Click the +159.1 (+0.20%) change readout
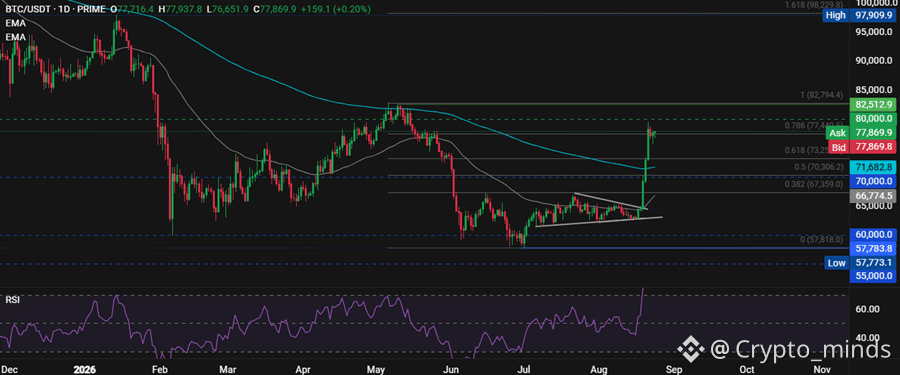Image resolution: width=900 pixels, height=375 pixels. click(x=337, y=9)
